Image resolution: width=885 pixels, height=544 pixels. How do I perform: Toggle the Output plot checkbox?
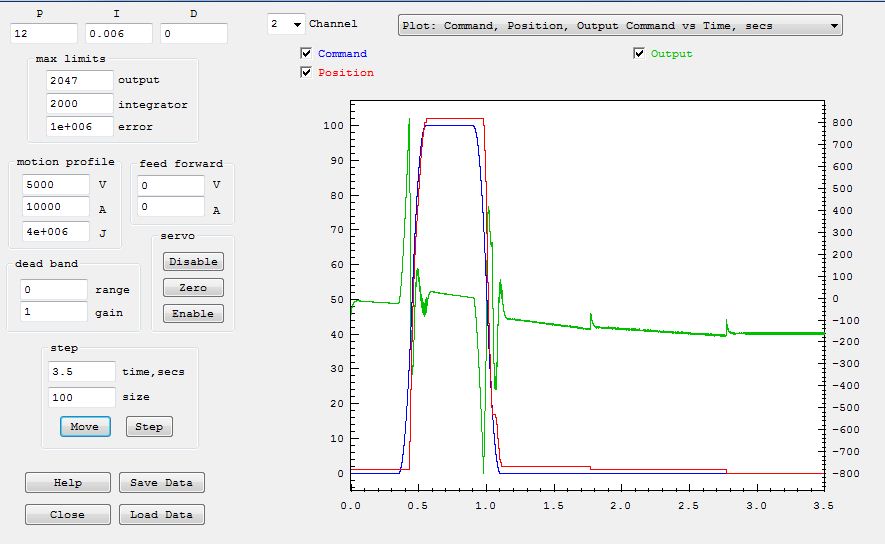(639, 53)
